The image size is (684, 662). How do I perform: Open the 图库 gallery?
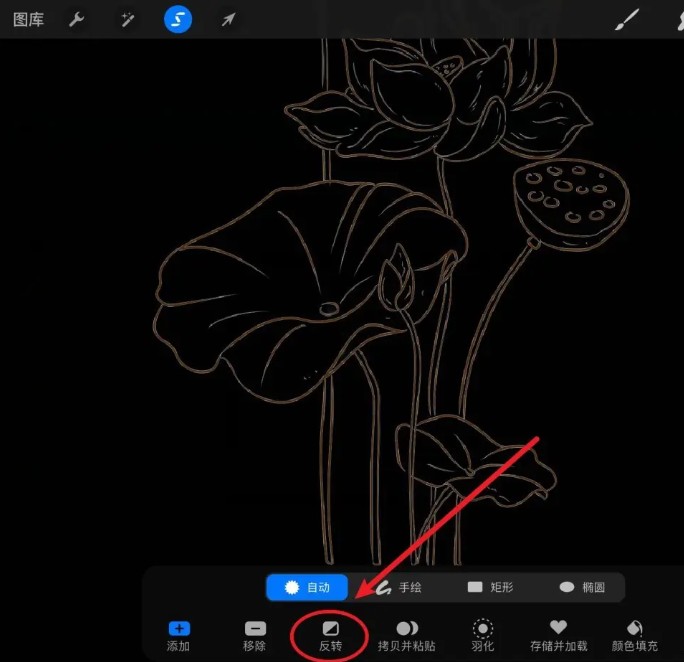click(x=28, y=20)
